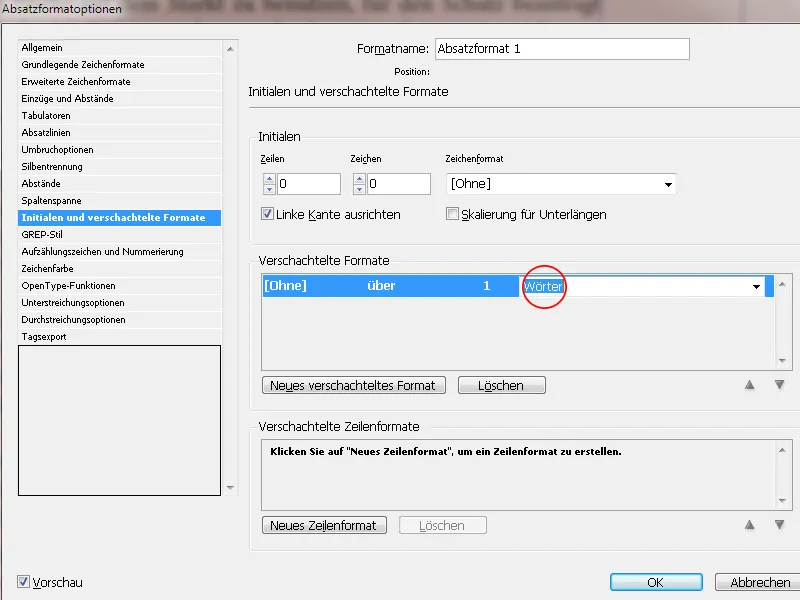The image size is (800, 600).
Task: Click the down arrow beside Verschachtelte Formate
Action: pos(780,382)
